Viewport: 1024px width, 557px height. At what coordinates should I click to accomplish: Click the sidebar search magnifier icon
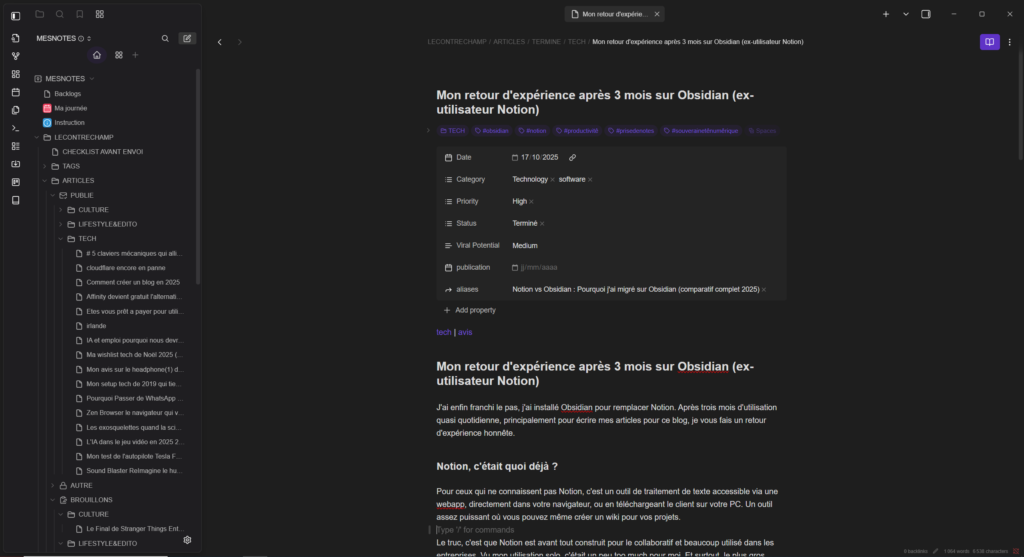pos(165,39)
